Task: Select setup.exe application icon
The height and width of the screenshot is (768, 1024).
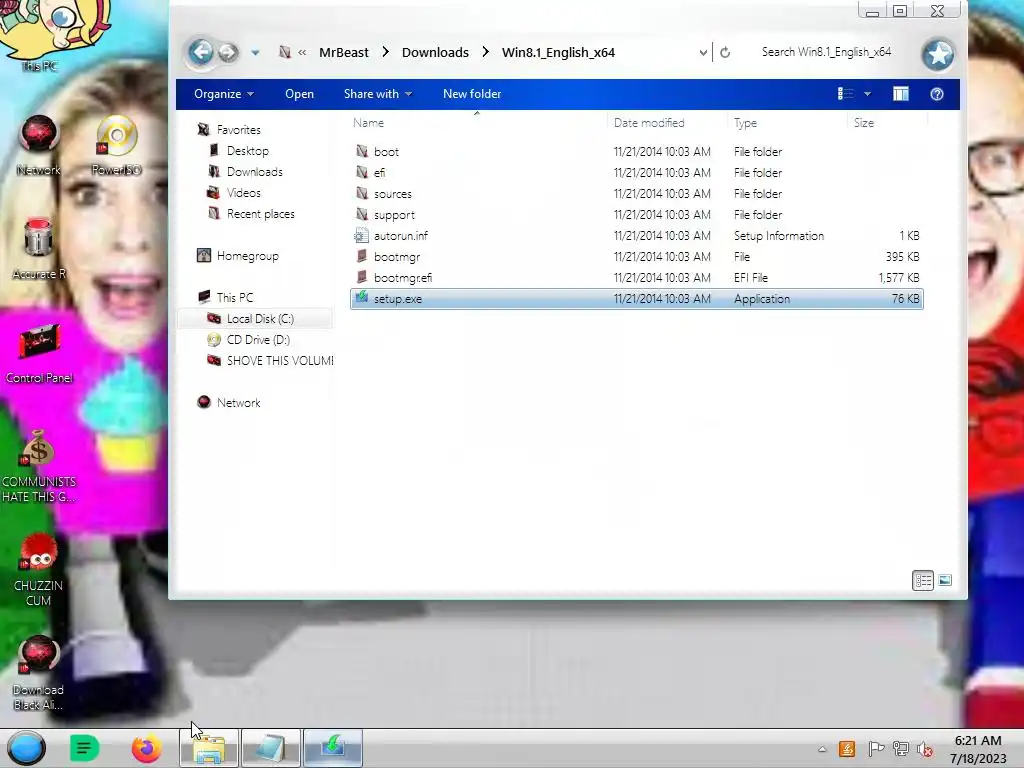Action: click(361, 298)
